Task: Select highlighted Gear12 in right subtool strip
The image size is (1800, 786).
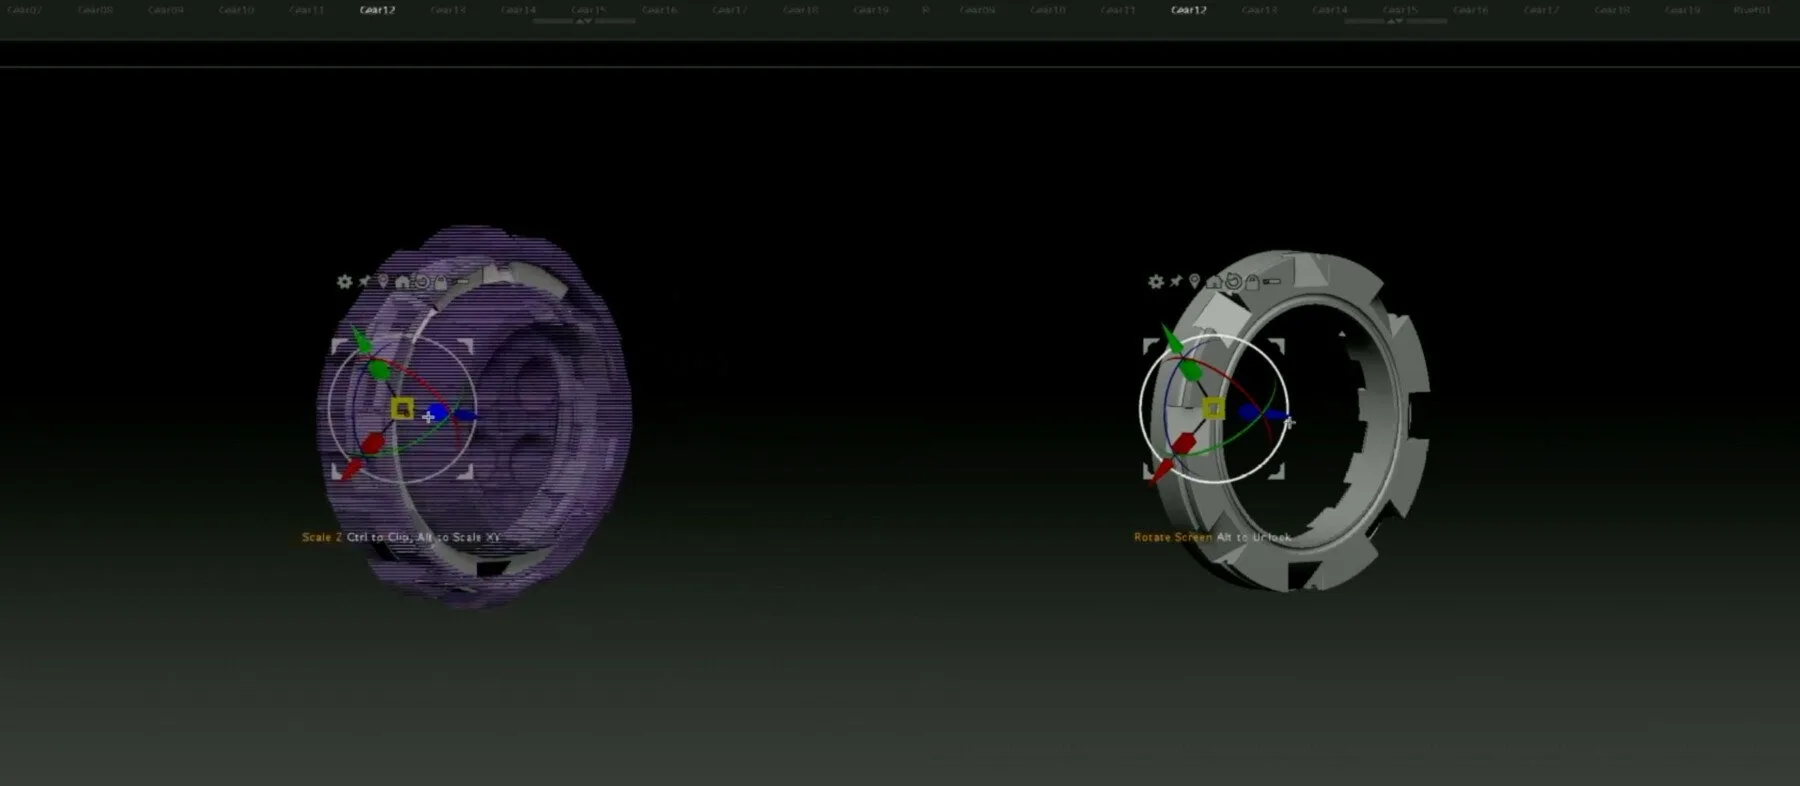Action: pyautogui.click(x=1189, y=10)
